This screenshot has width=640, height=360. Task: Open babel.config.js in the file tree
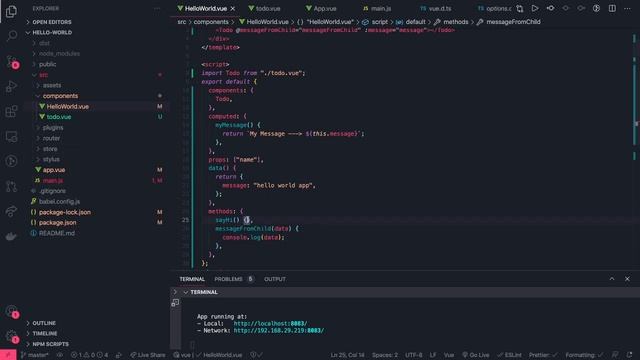tap(59, 202)
